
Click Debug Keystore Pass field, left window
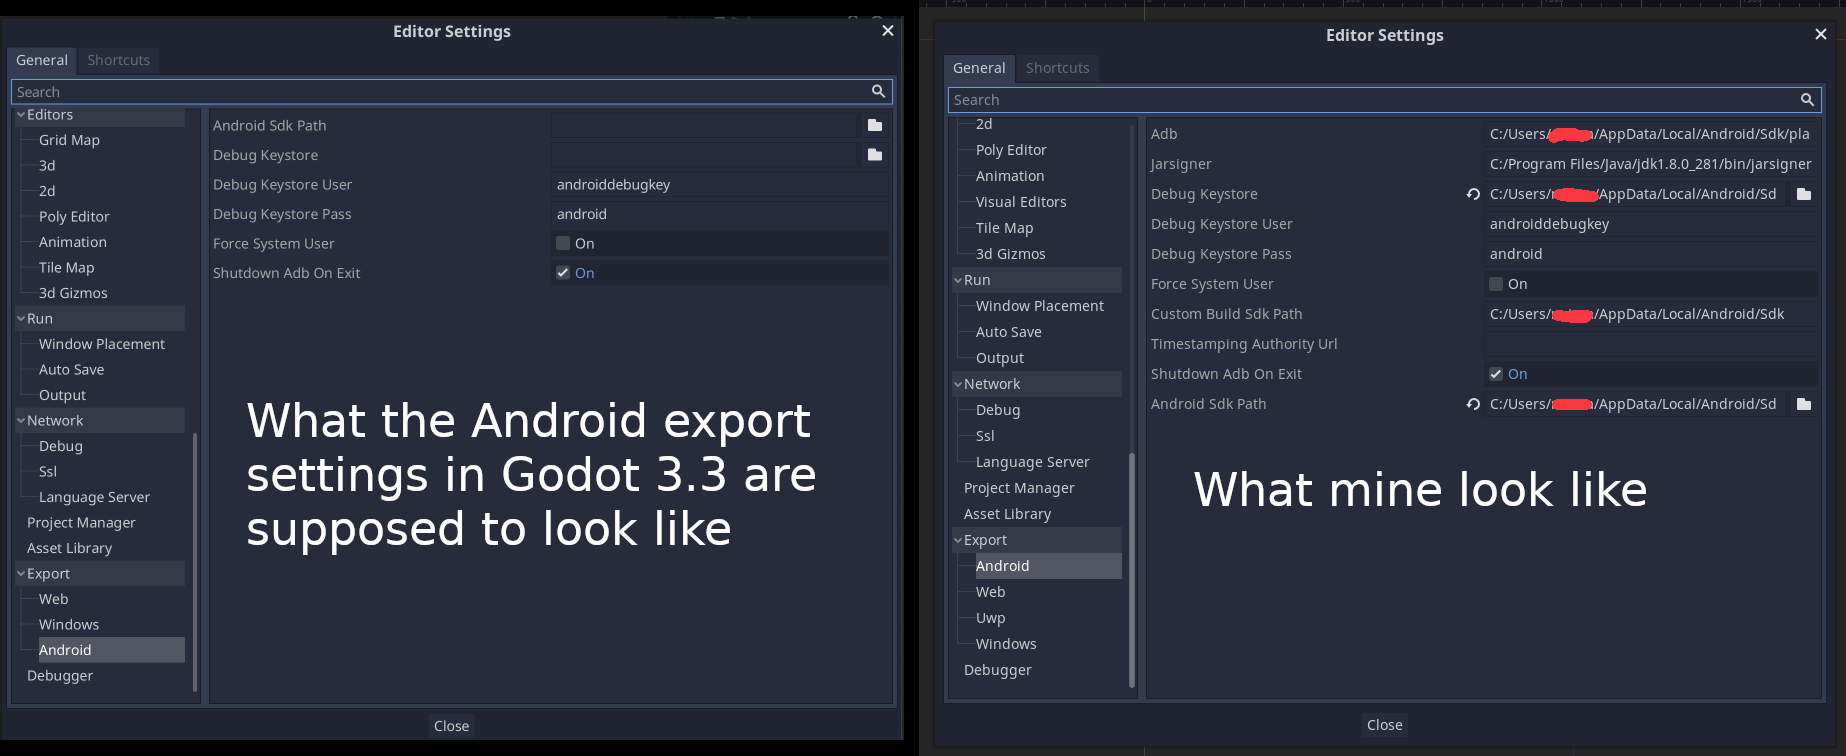pyautogui.click(x=720, y=214)
